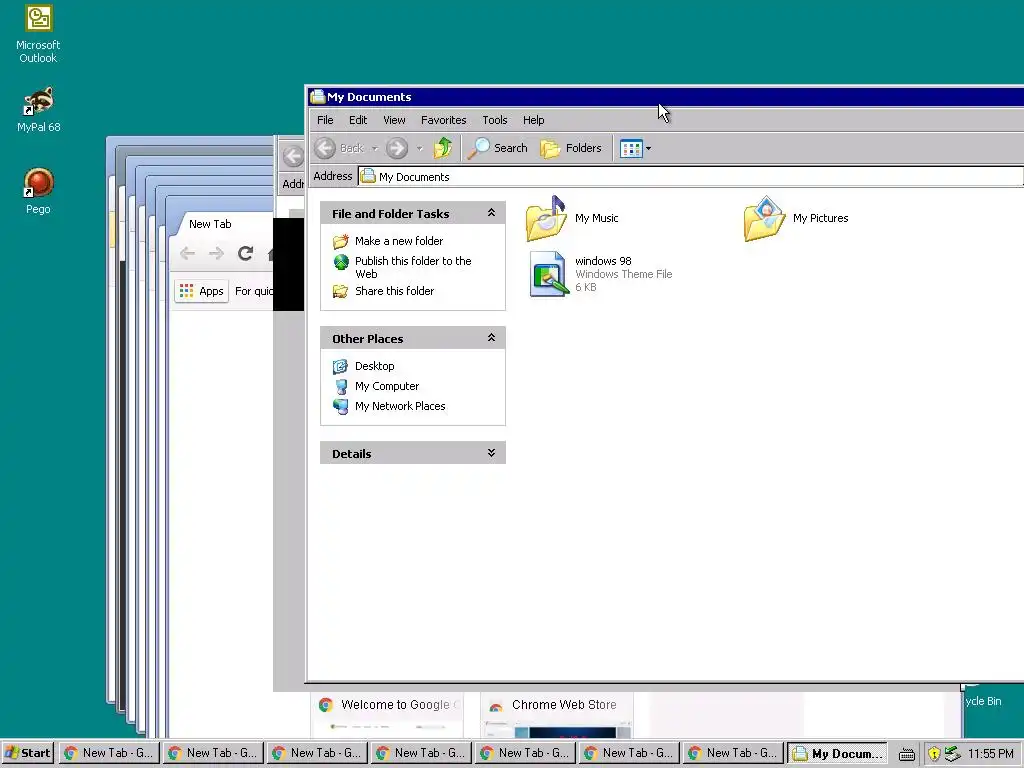Click Reload button in Chrome window
The width and height of the screenshot is (1024, 768).
[246, 253]
